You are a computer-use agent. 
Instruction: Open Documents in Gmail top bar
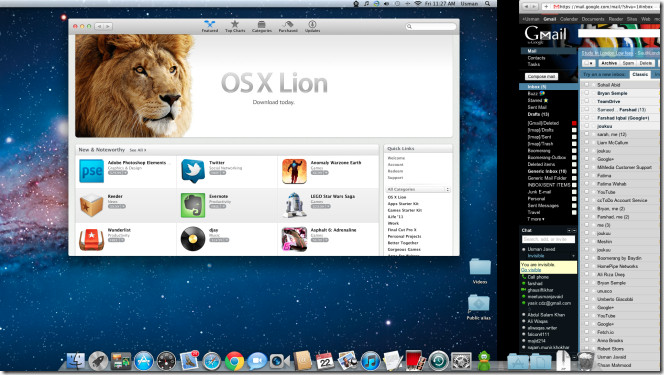coord(593,19)
